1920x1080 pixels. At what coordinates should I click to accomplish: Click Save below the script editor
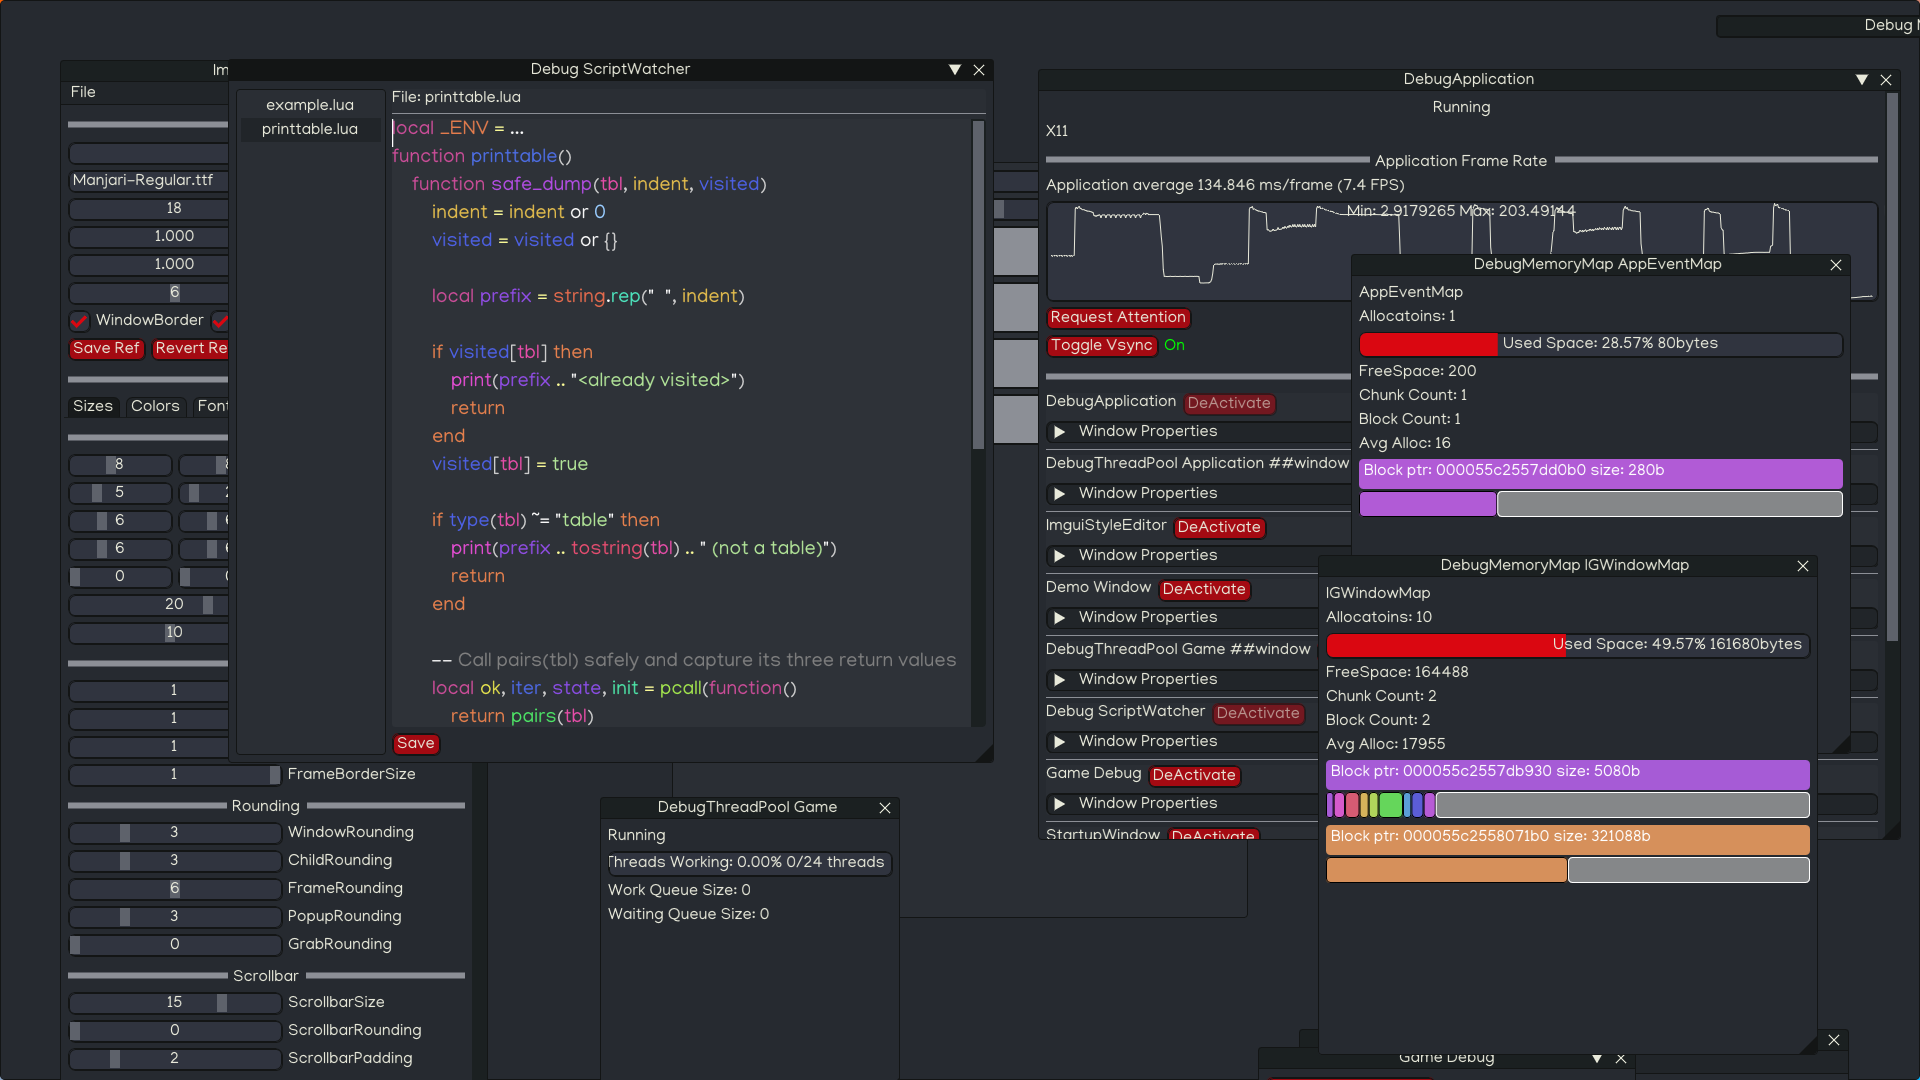click(415, 744)
